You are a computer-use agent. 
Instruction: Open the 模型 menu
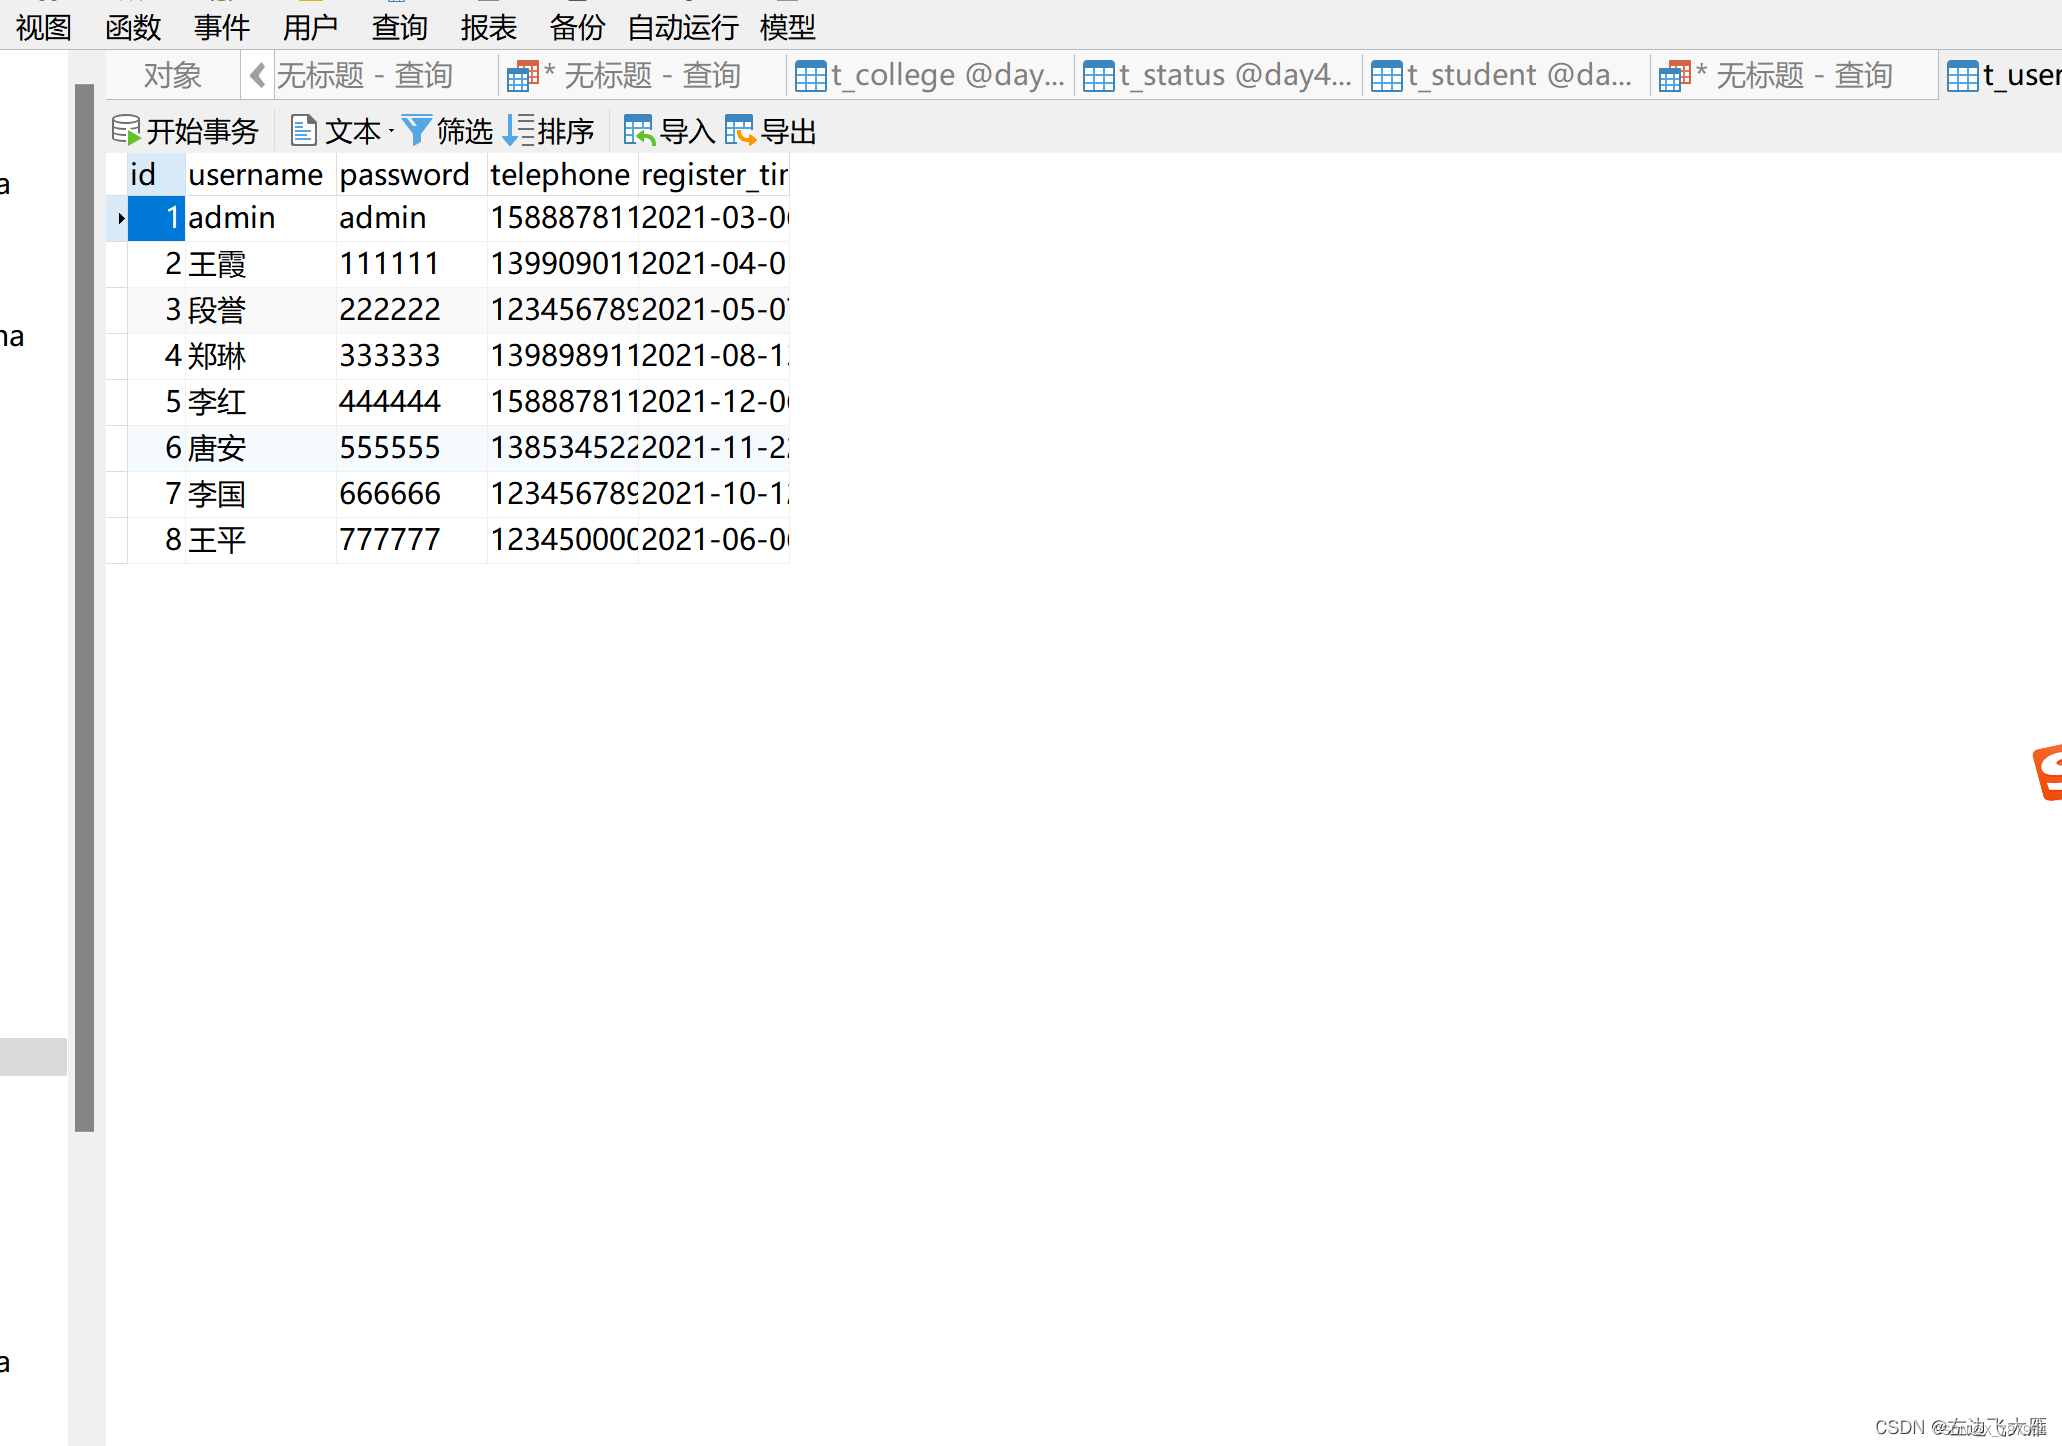[788, 27]
